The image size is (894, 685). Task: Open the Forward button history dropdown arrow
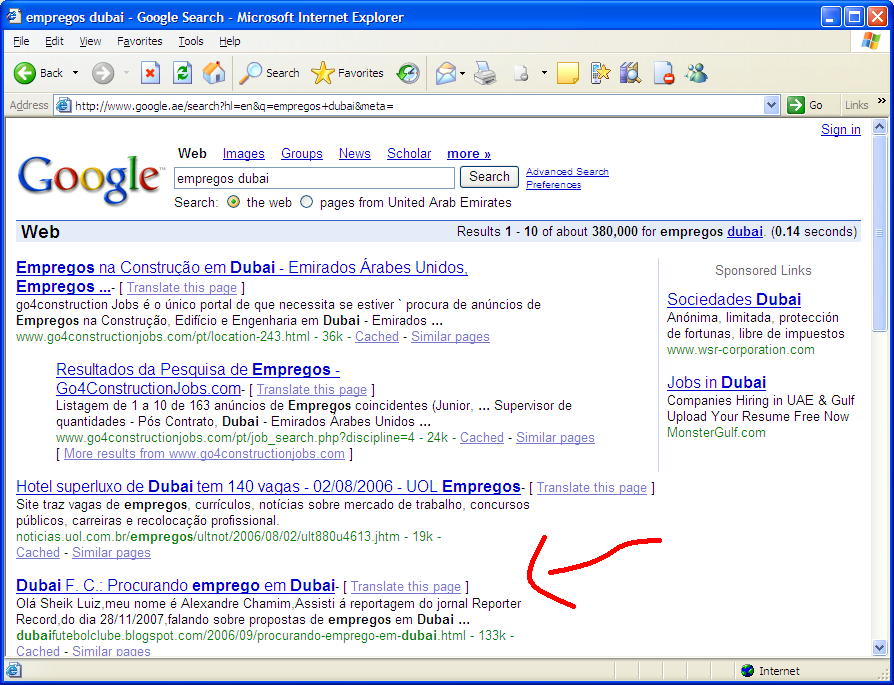point(127,73)
